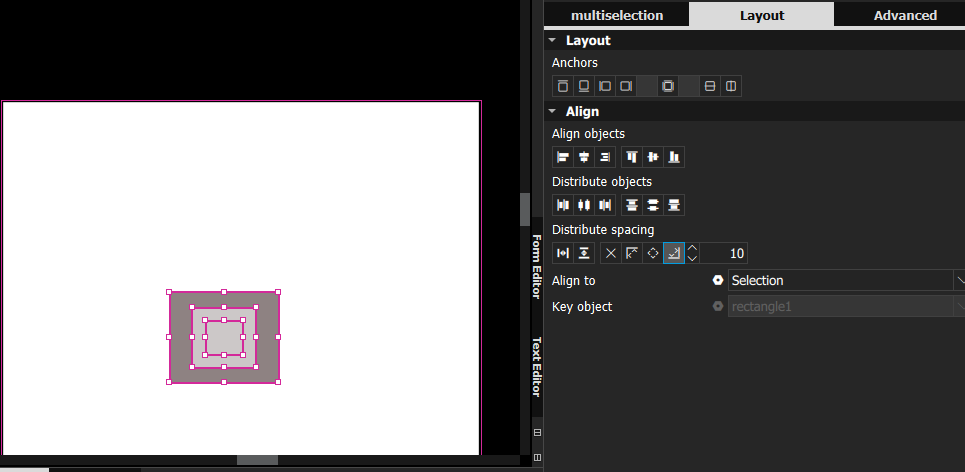Distribute horizontal spacing between objects

click(x=563, y=253)
